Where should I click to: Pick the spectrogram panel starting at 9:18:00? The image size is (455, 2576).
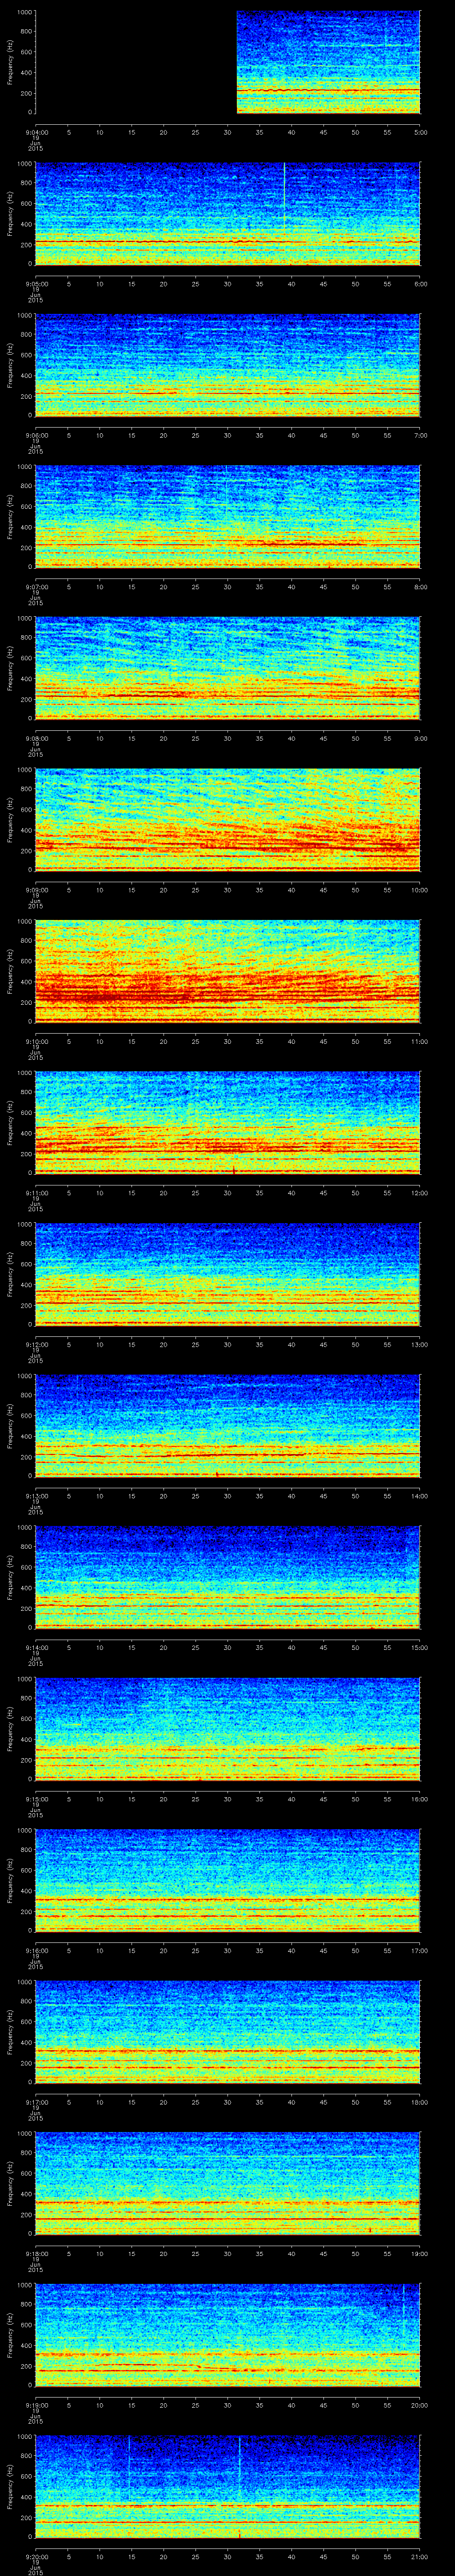point(228,2183)
